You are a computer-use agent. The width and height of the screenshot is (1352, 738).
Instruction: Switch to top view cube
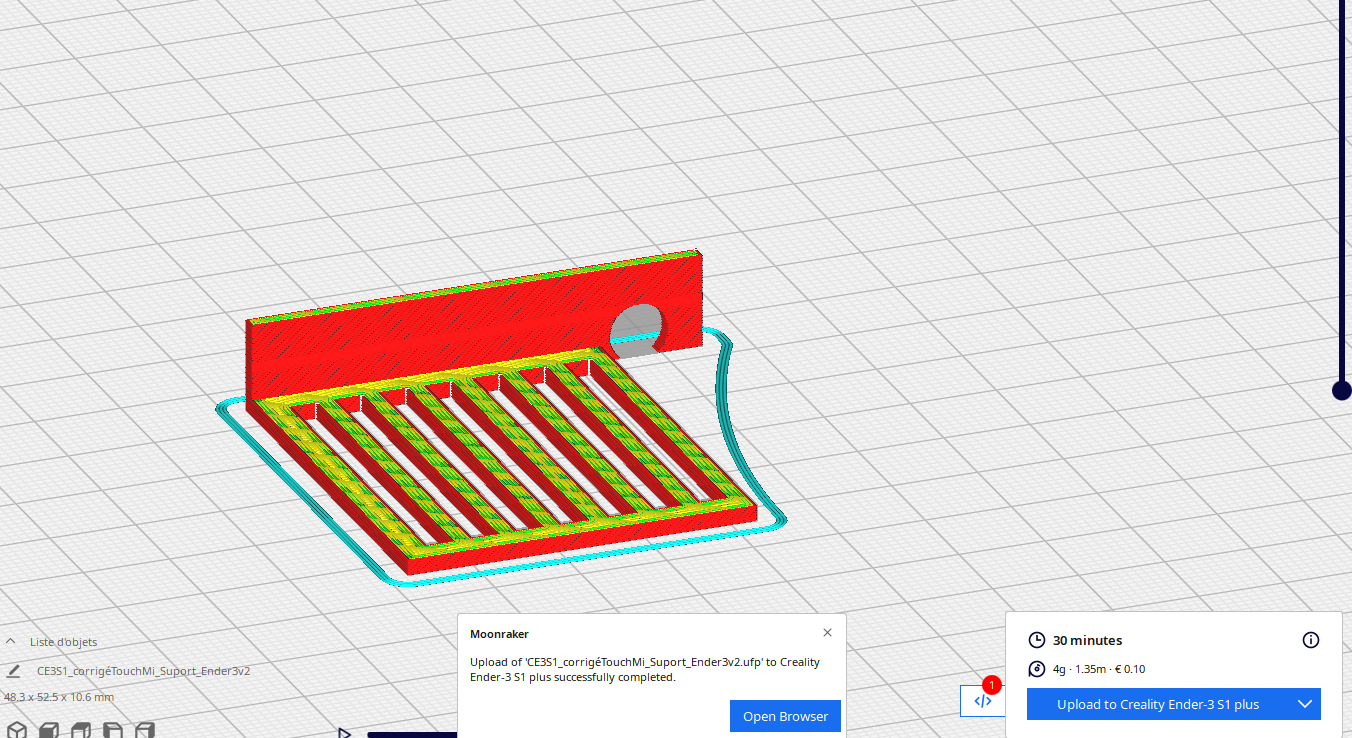point(82,731)
